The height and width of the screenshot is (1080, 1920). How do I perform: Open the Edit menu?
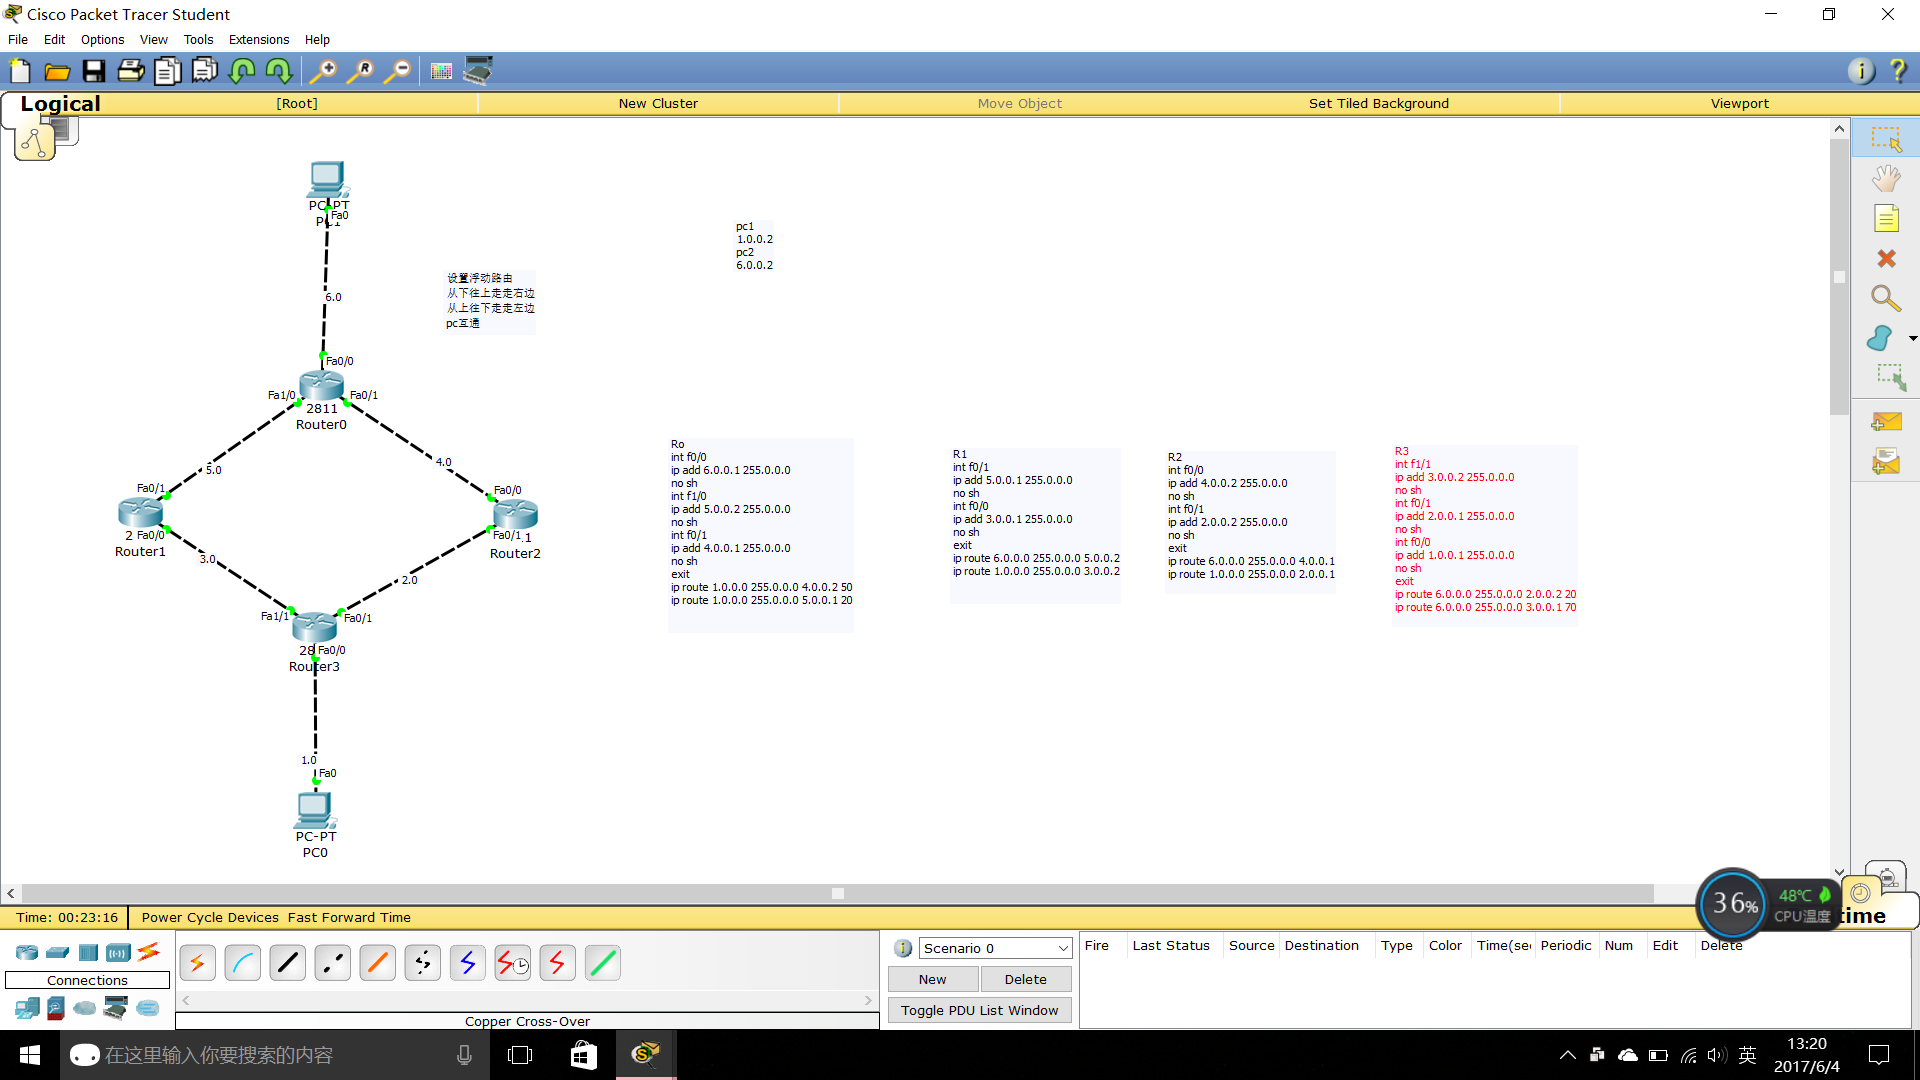(x=54, y=40)
